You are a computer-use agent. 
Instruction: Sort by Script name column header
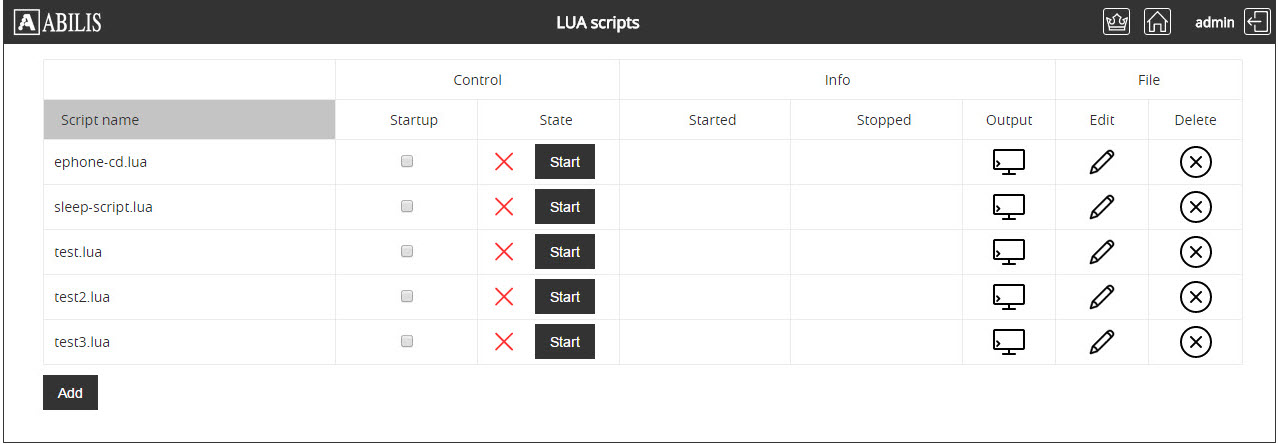(189, 120)
